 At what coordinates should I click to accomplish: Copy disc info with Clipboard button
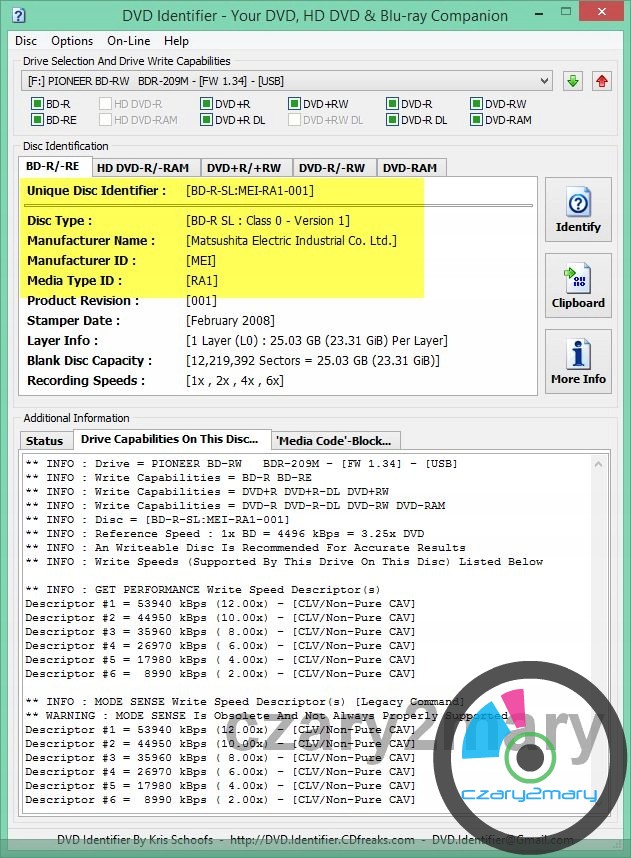[x=578, y=286]
